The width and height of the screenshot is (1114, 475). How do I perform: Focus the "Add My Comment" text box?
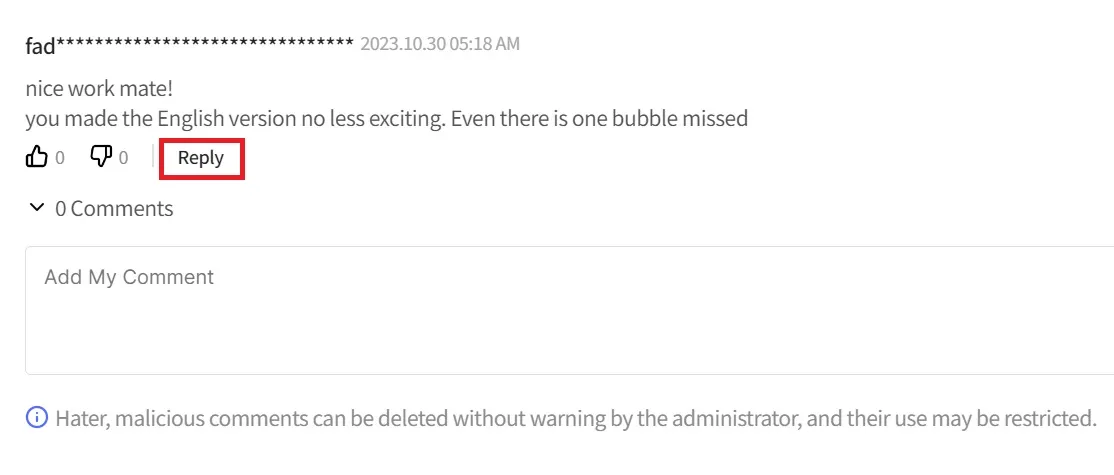click(569, 310)
